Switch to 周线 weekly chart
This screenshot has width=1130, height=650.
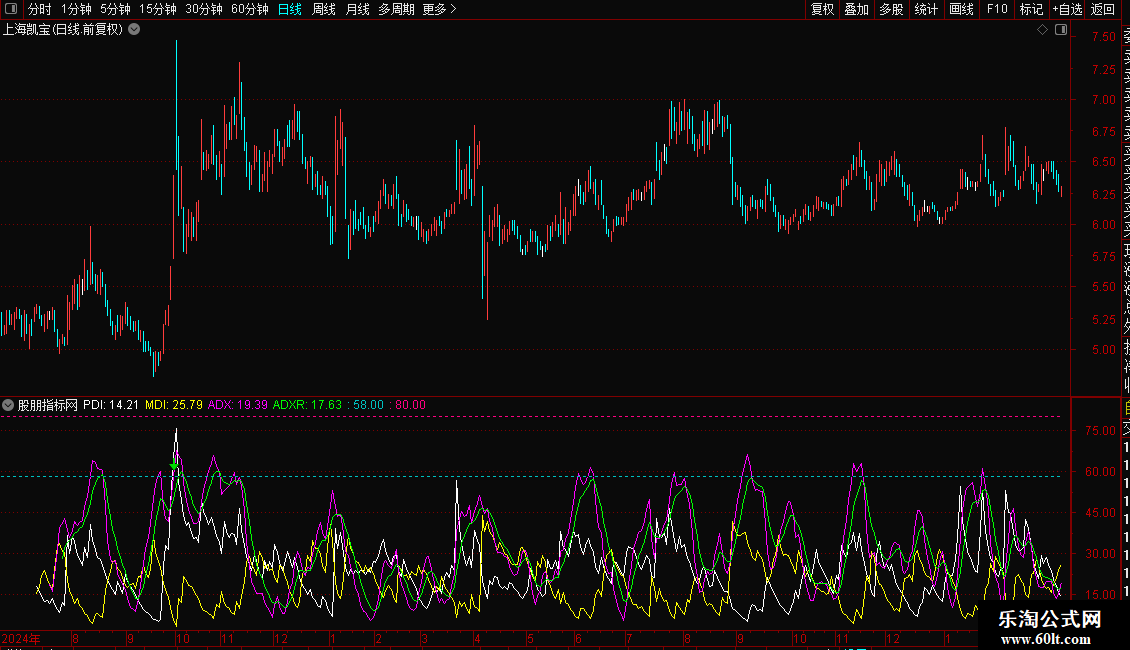(x=324, y=9)
